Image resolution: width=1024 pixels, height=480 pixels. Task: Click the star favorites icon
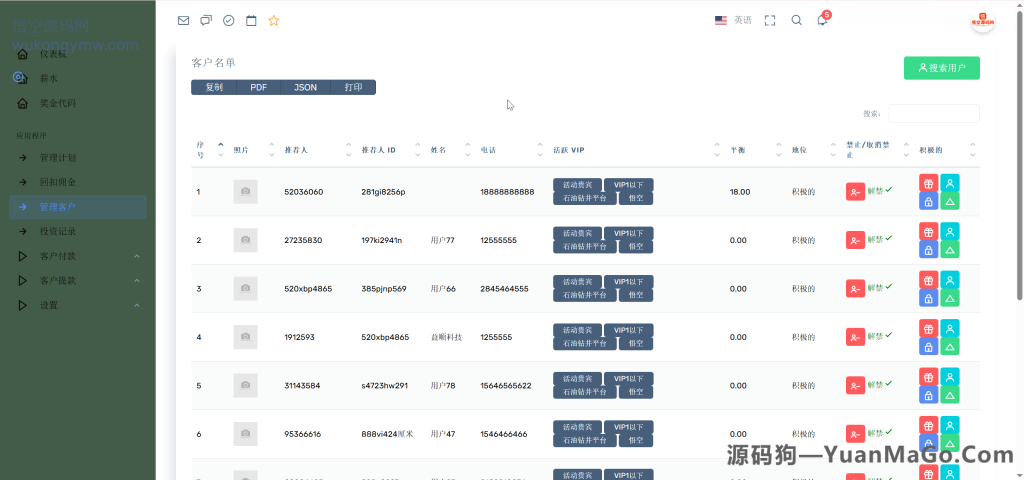(x=274, y=21)
